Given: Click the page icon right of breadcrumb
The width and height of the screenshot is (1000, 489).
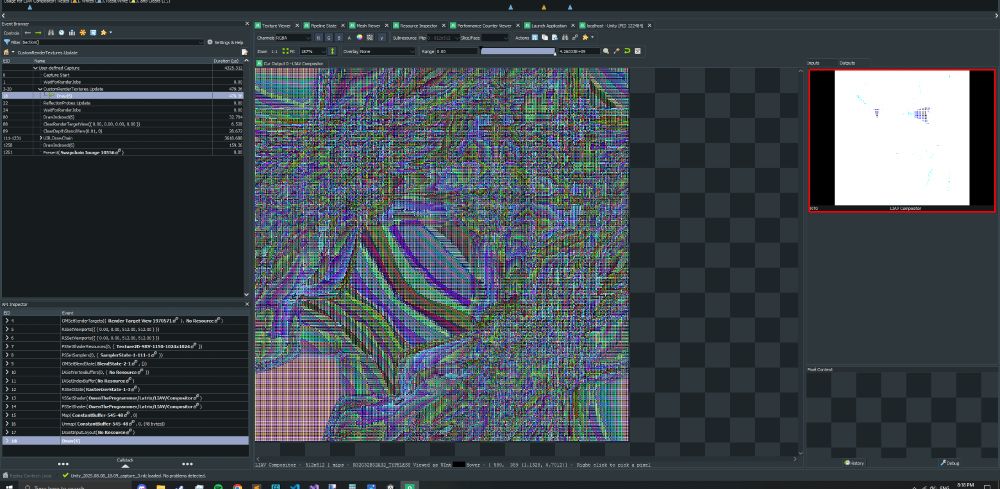Looking at the screenshot, I should (244, 52).
